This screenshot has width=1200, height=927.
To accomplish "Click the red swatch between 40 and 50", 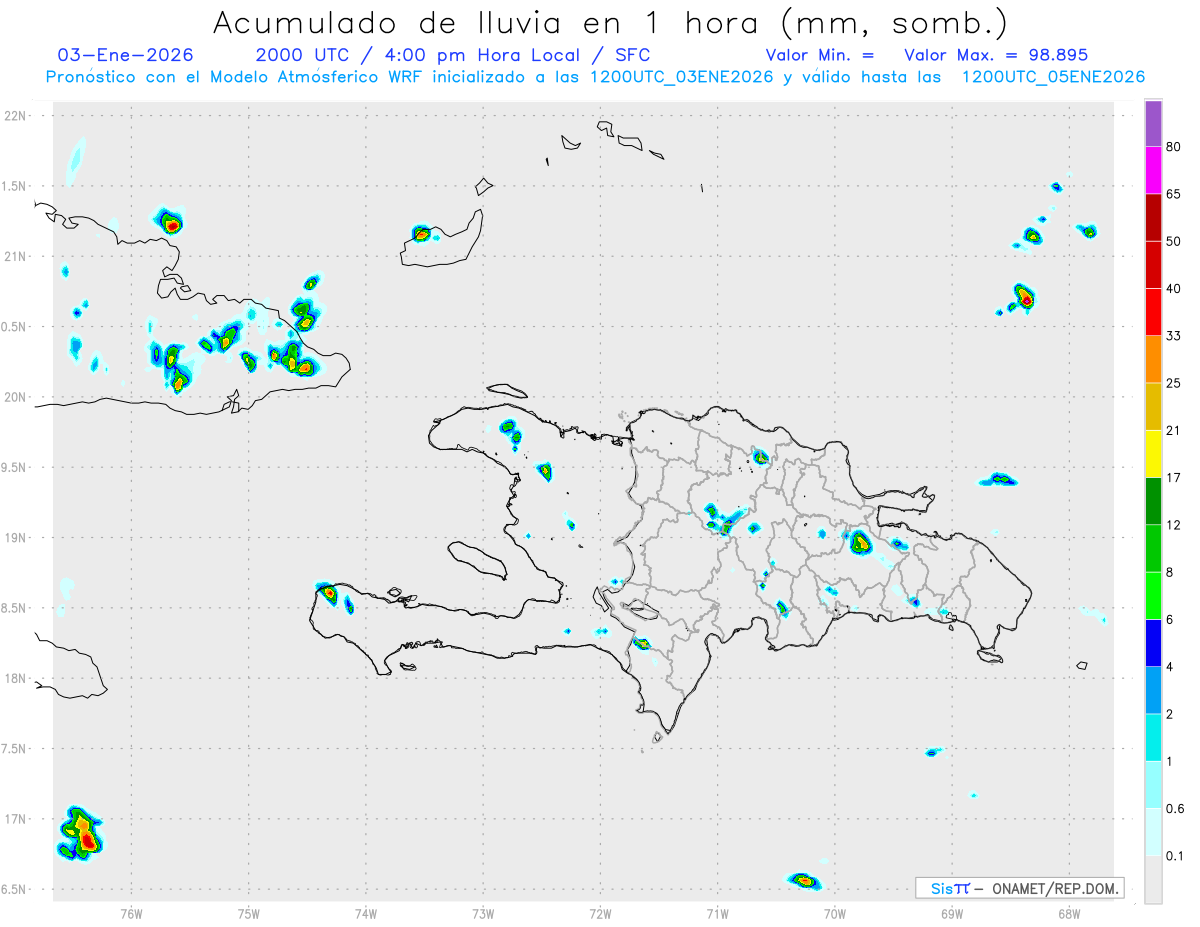I will pyautogui.click(x=1153, y=265).
